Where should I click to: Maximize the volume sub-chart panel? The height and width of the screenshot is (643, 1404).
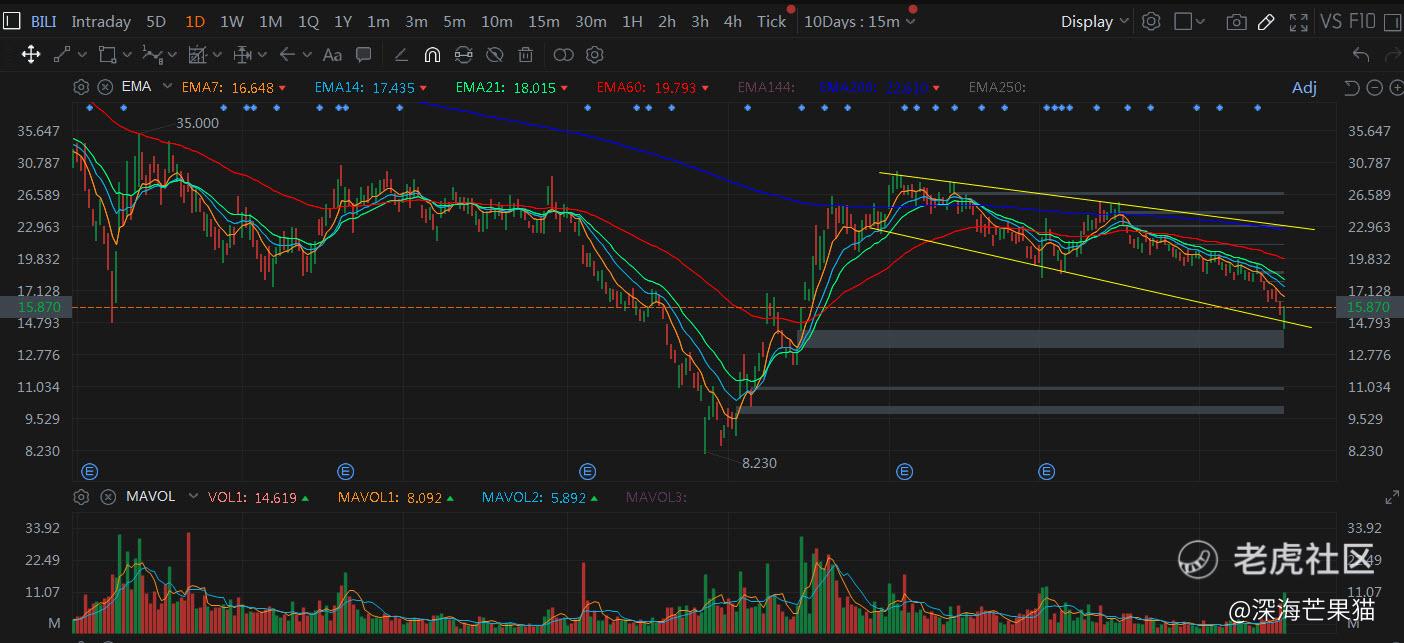pos(1391,497)
